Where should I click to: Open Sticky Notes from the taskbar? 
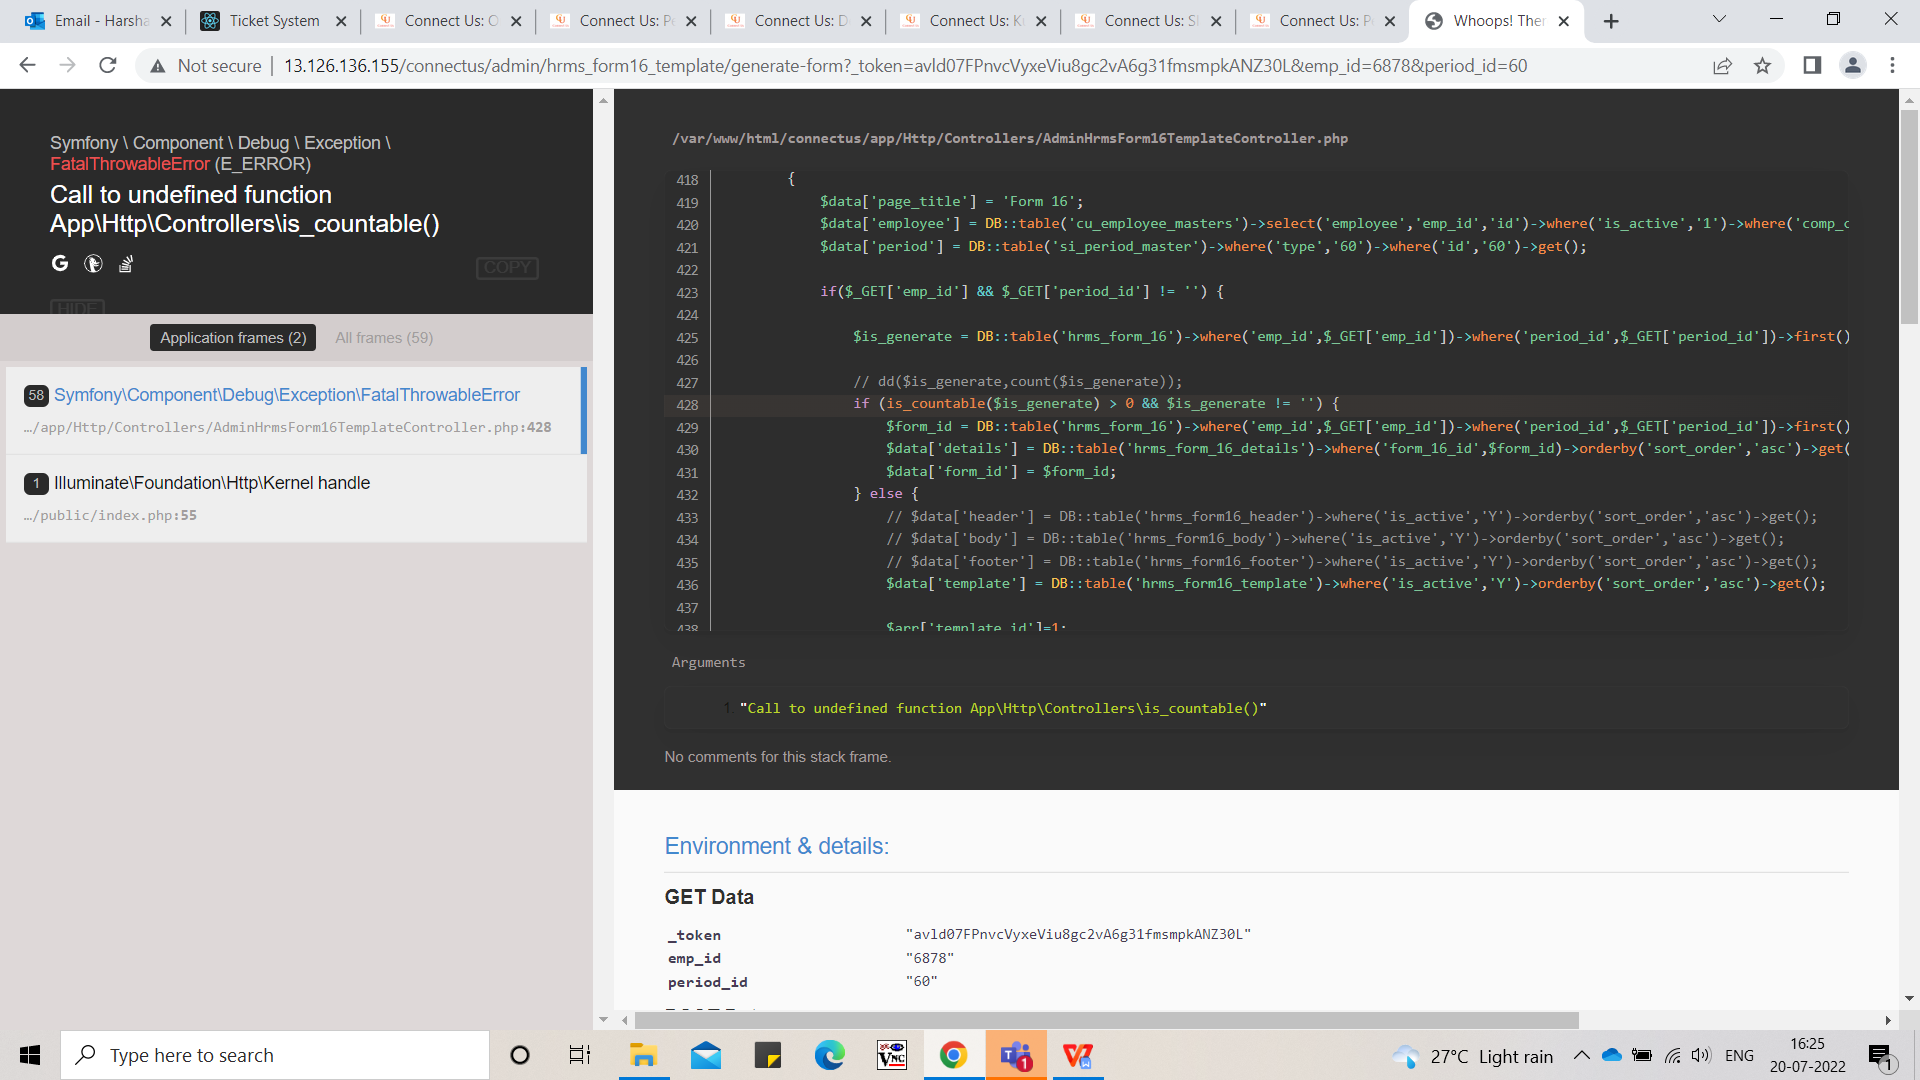tap(768, 1055)
